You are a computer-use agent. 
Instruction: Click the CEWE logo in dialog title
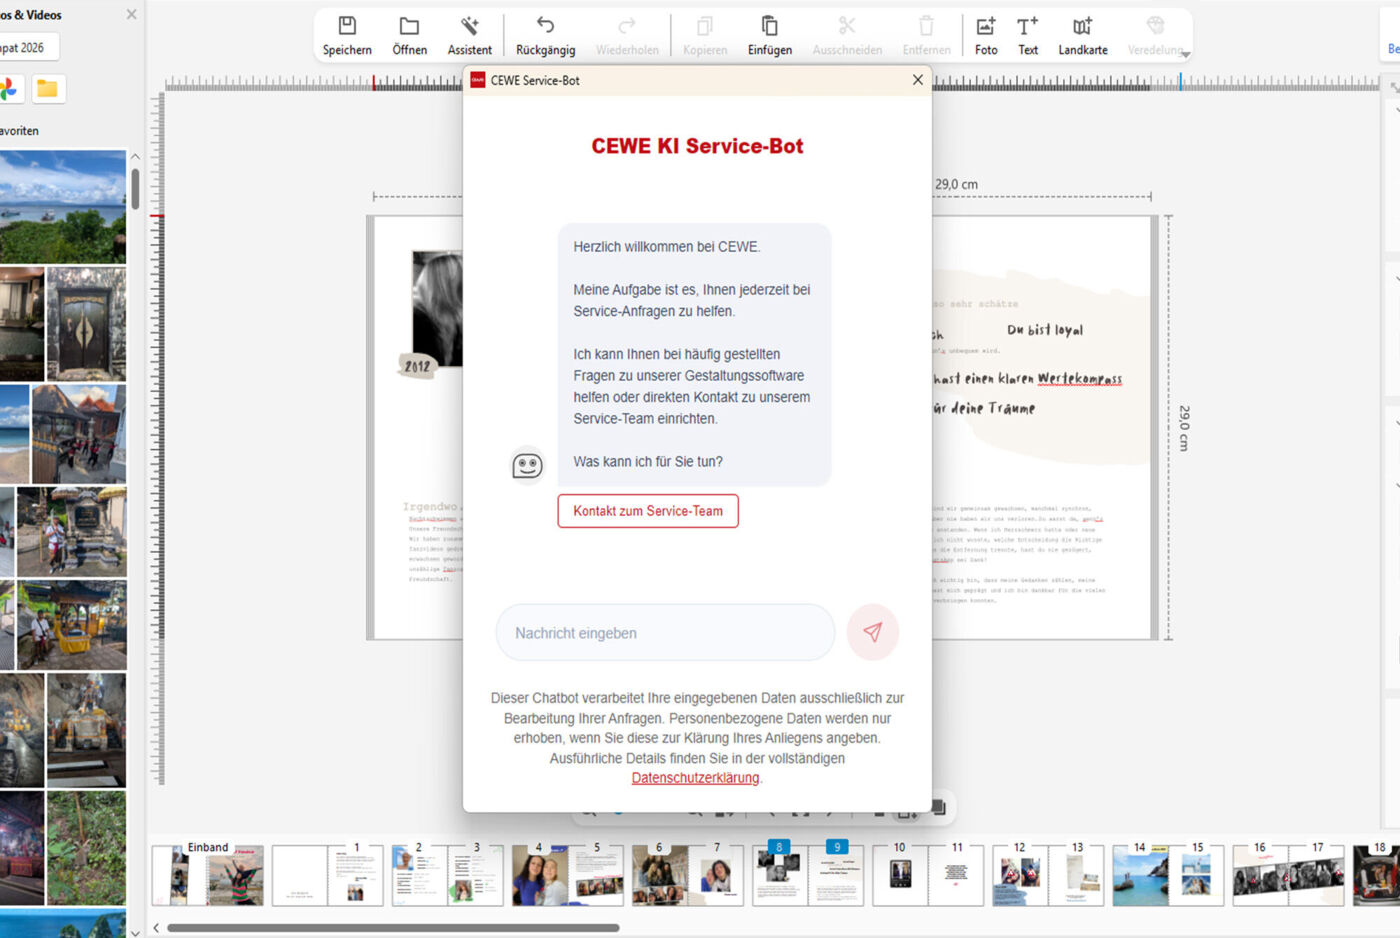(x=478, y=80)
